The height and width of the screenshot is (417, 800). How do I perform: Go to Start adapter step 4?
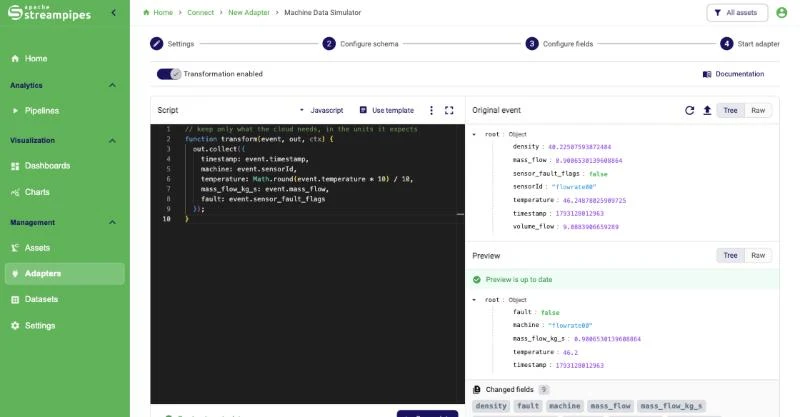749,44
